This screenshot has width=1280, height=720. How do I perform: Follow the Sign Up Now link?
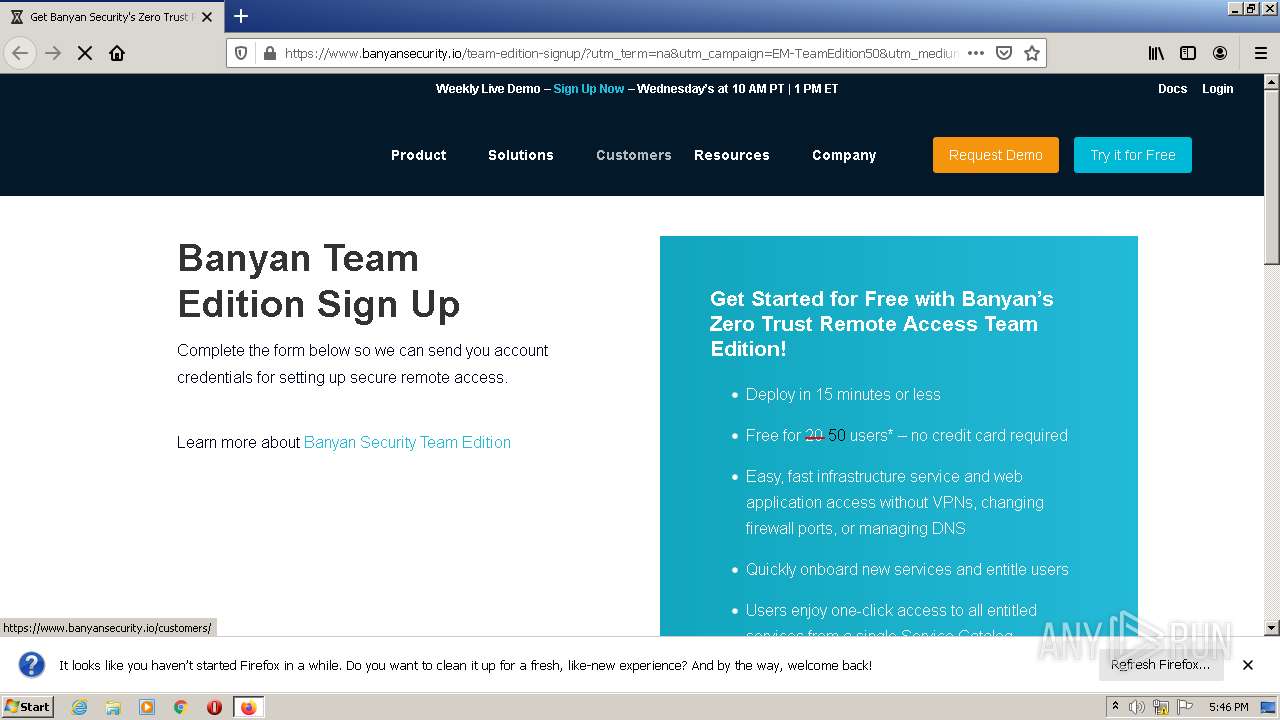point(589,89)
